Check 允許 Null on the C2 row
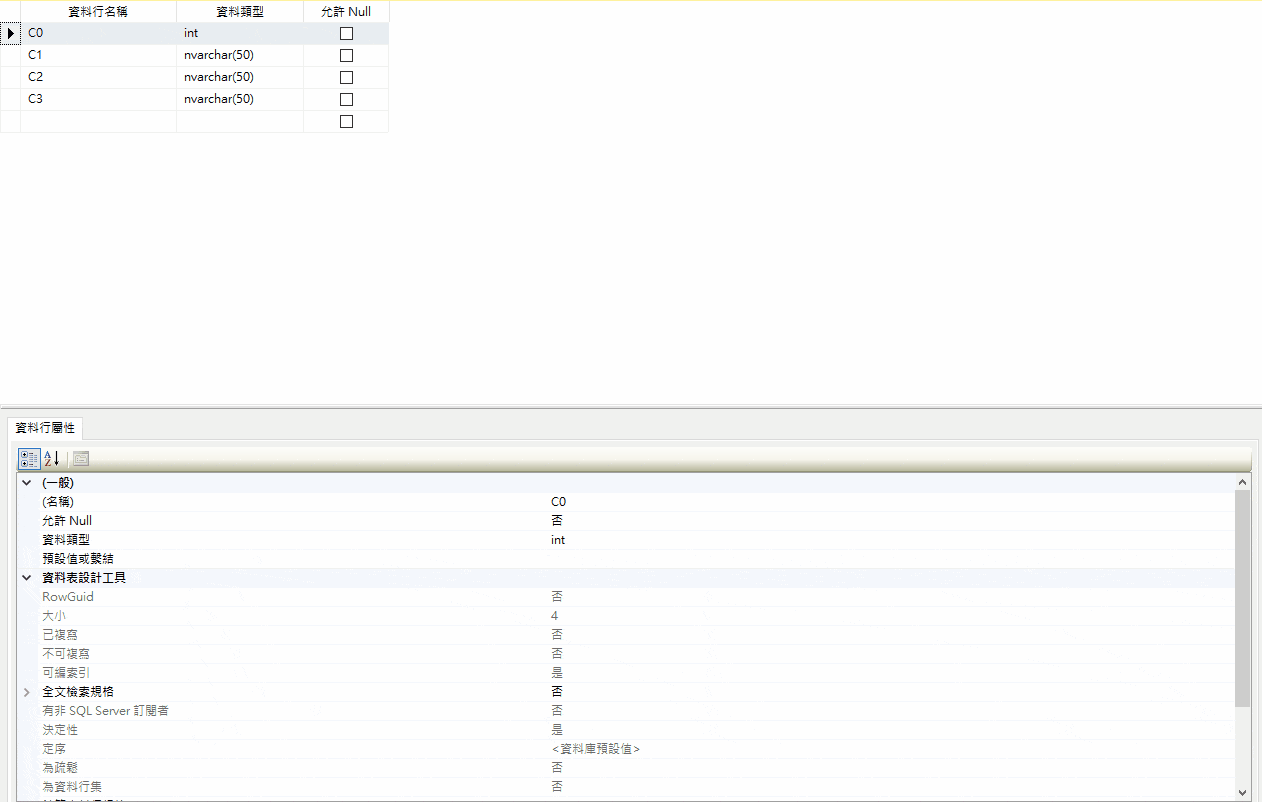This screenshot has height=802, width=1262. click(x=346, y=77)
